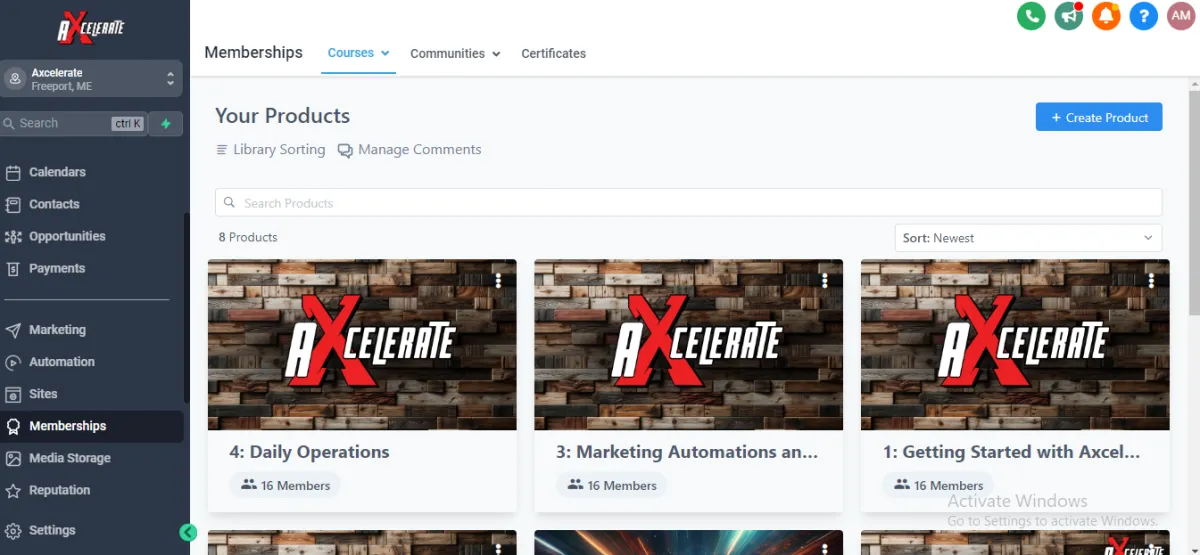The image size is (1200, 555).
Task: Click the ctrl K shortcut badge
Action: [x=128, y=124]
